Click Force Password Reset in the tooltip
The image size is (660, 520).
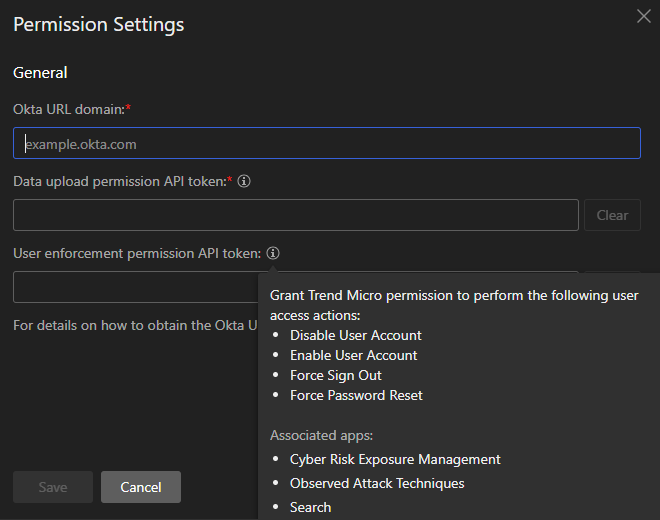[356, 395]
